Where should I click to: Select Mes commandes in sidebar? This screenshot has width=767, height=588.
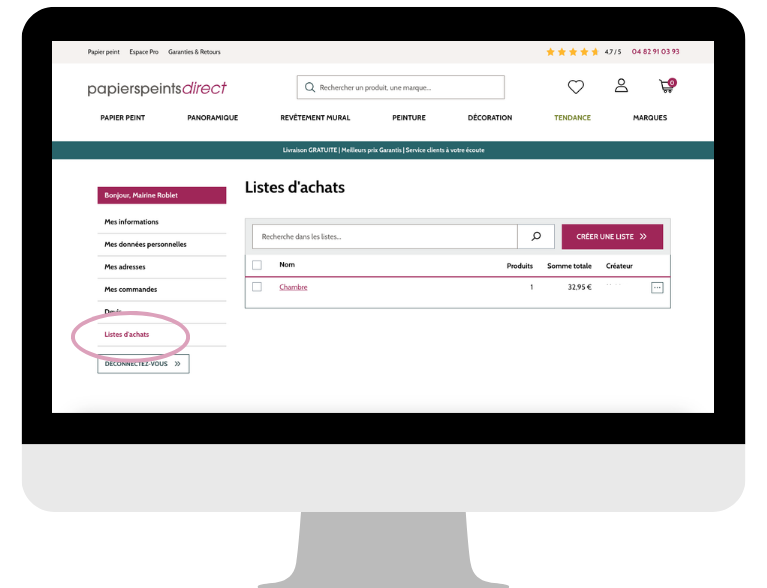[131, 290]
